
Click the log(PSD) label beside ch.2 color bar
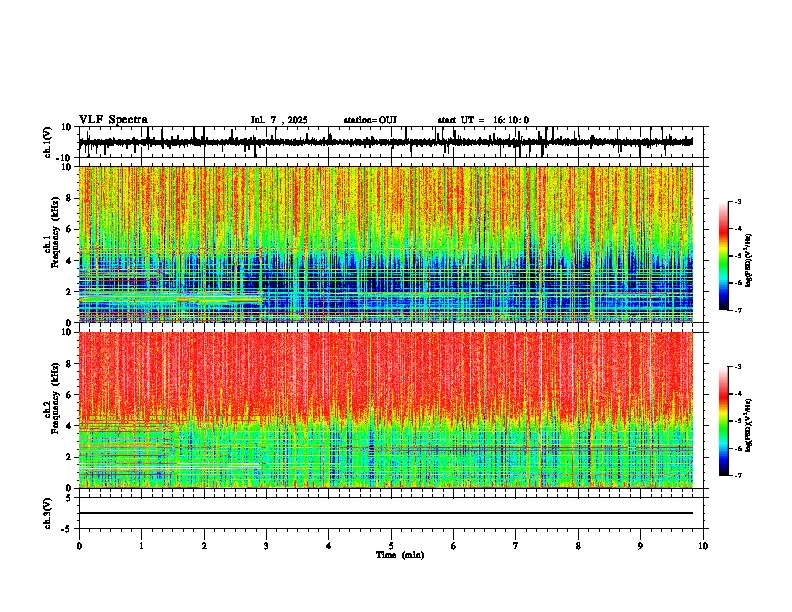tap(748, 425)
